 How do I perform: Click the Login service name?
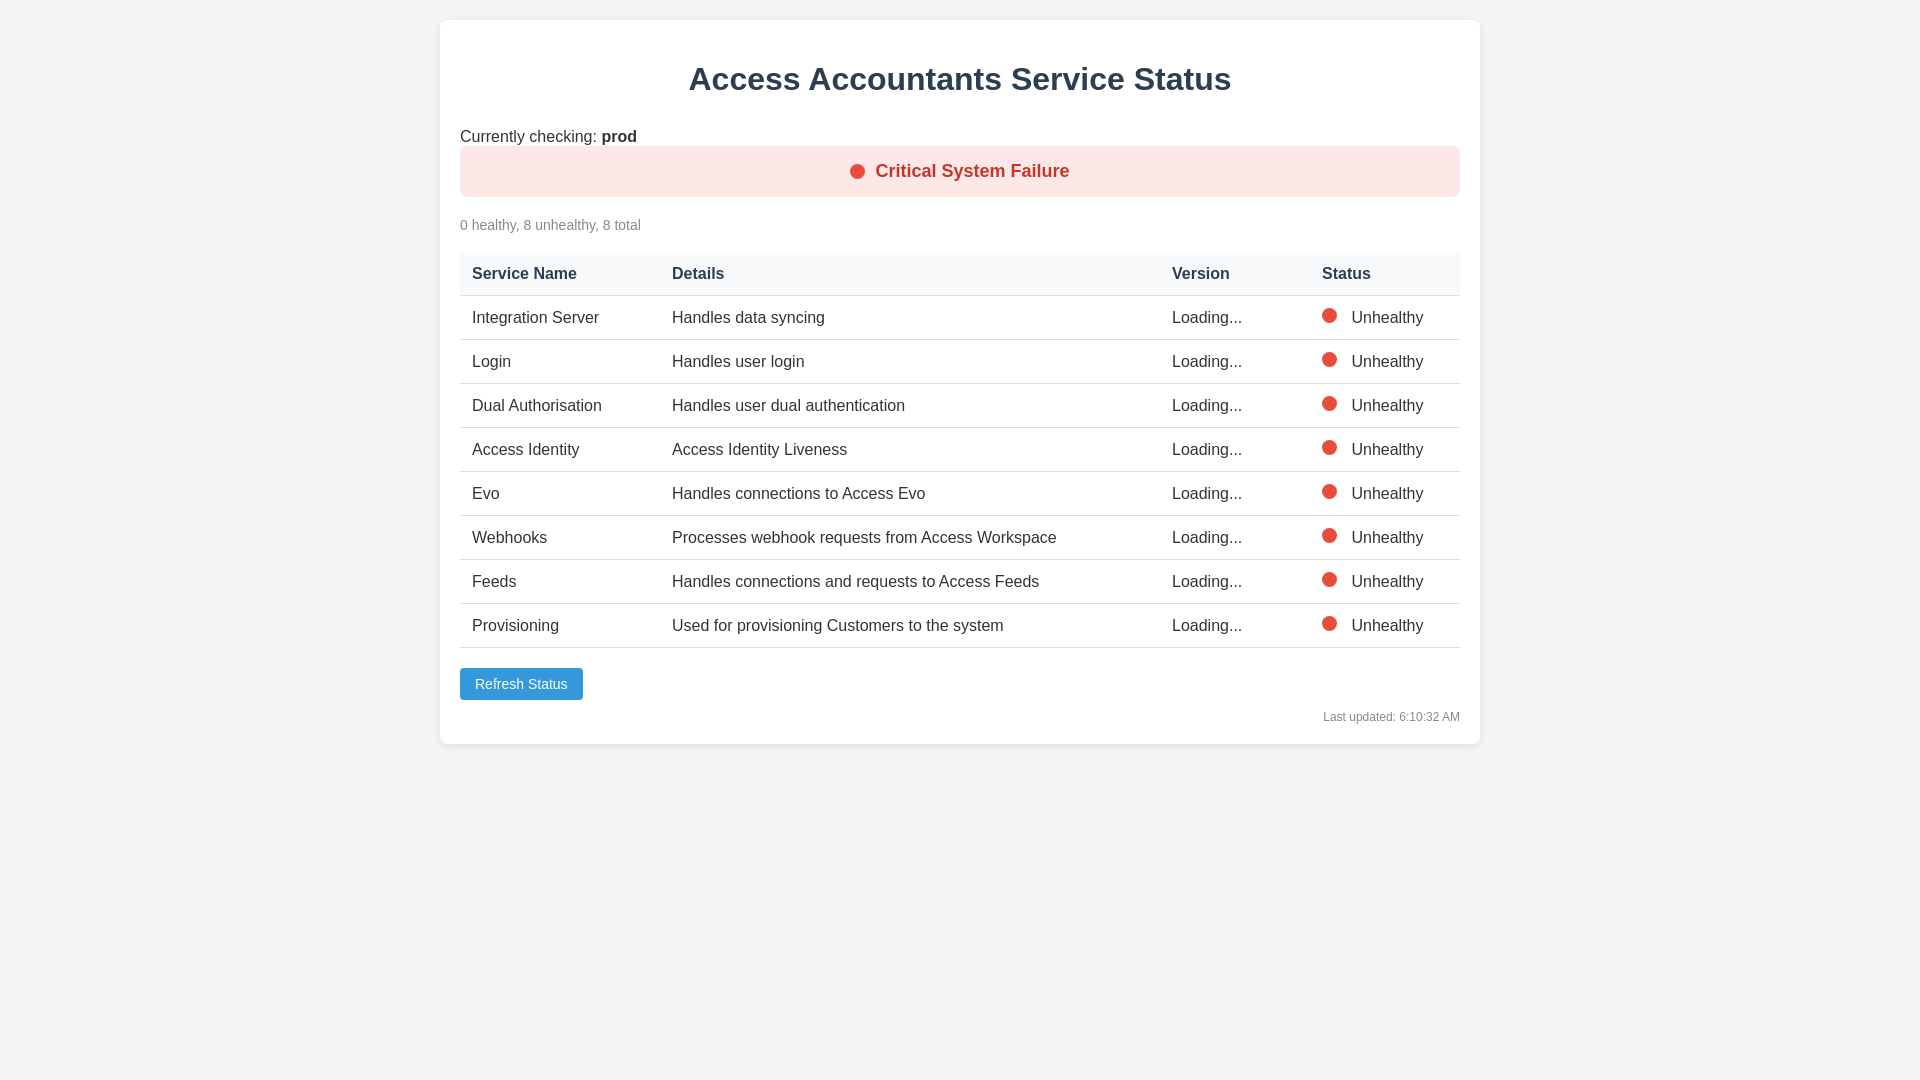tap(491, 362)
